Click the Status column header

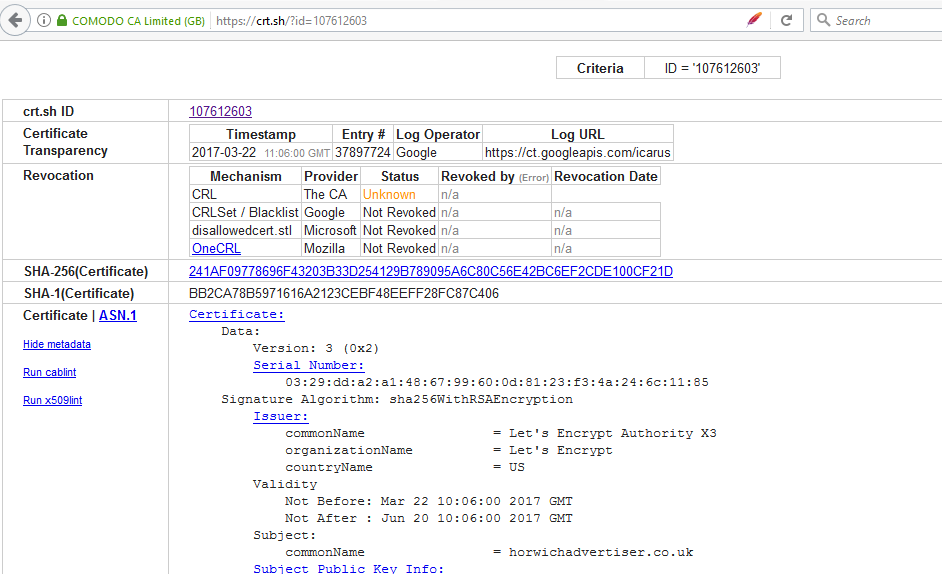tap(400, 177)
